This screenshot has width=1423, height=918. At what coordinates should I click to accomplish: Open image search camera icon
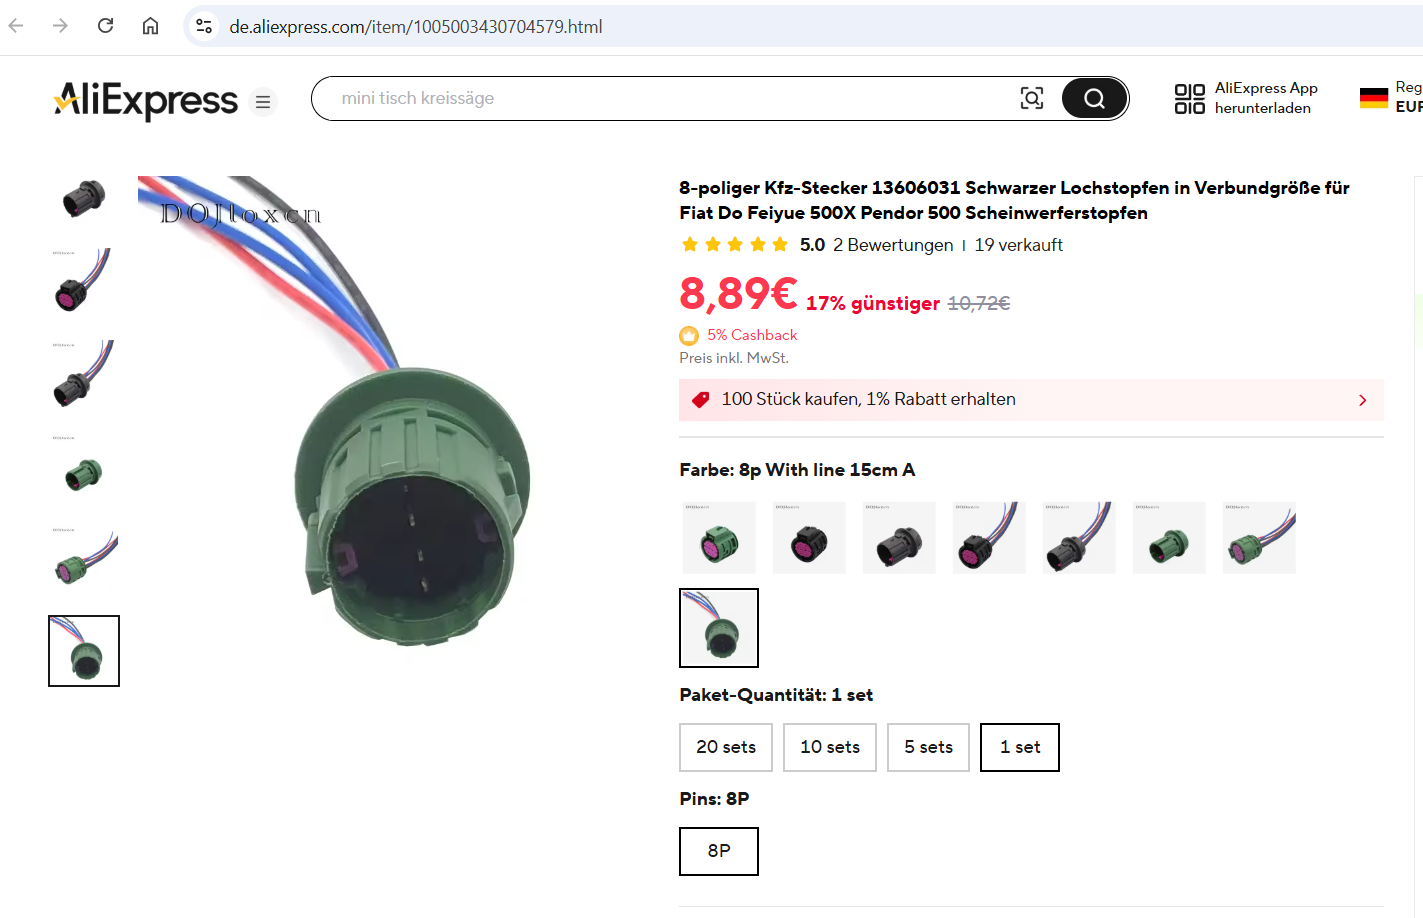point(1031,98)
